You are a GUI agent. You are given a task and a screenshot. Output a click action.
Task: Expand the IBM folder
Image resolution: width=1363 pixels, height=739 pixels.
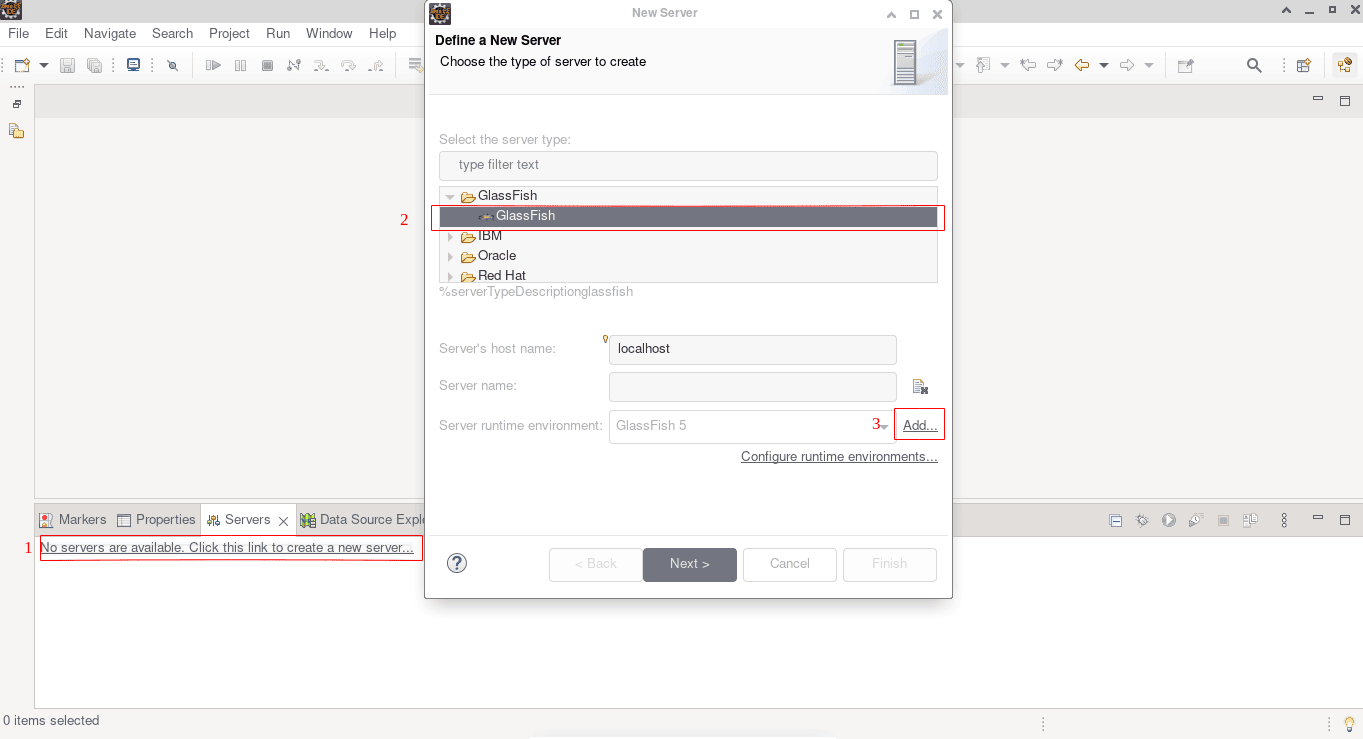[450, 237]
